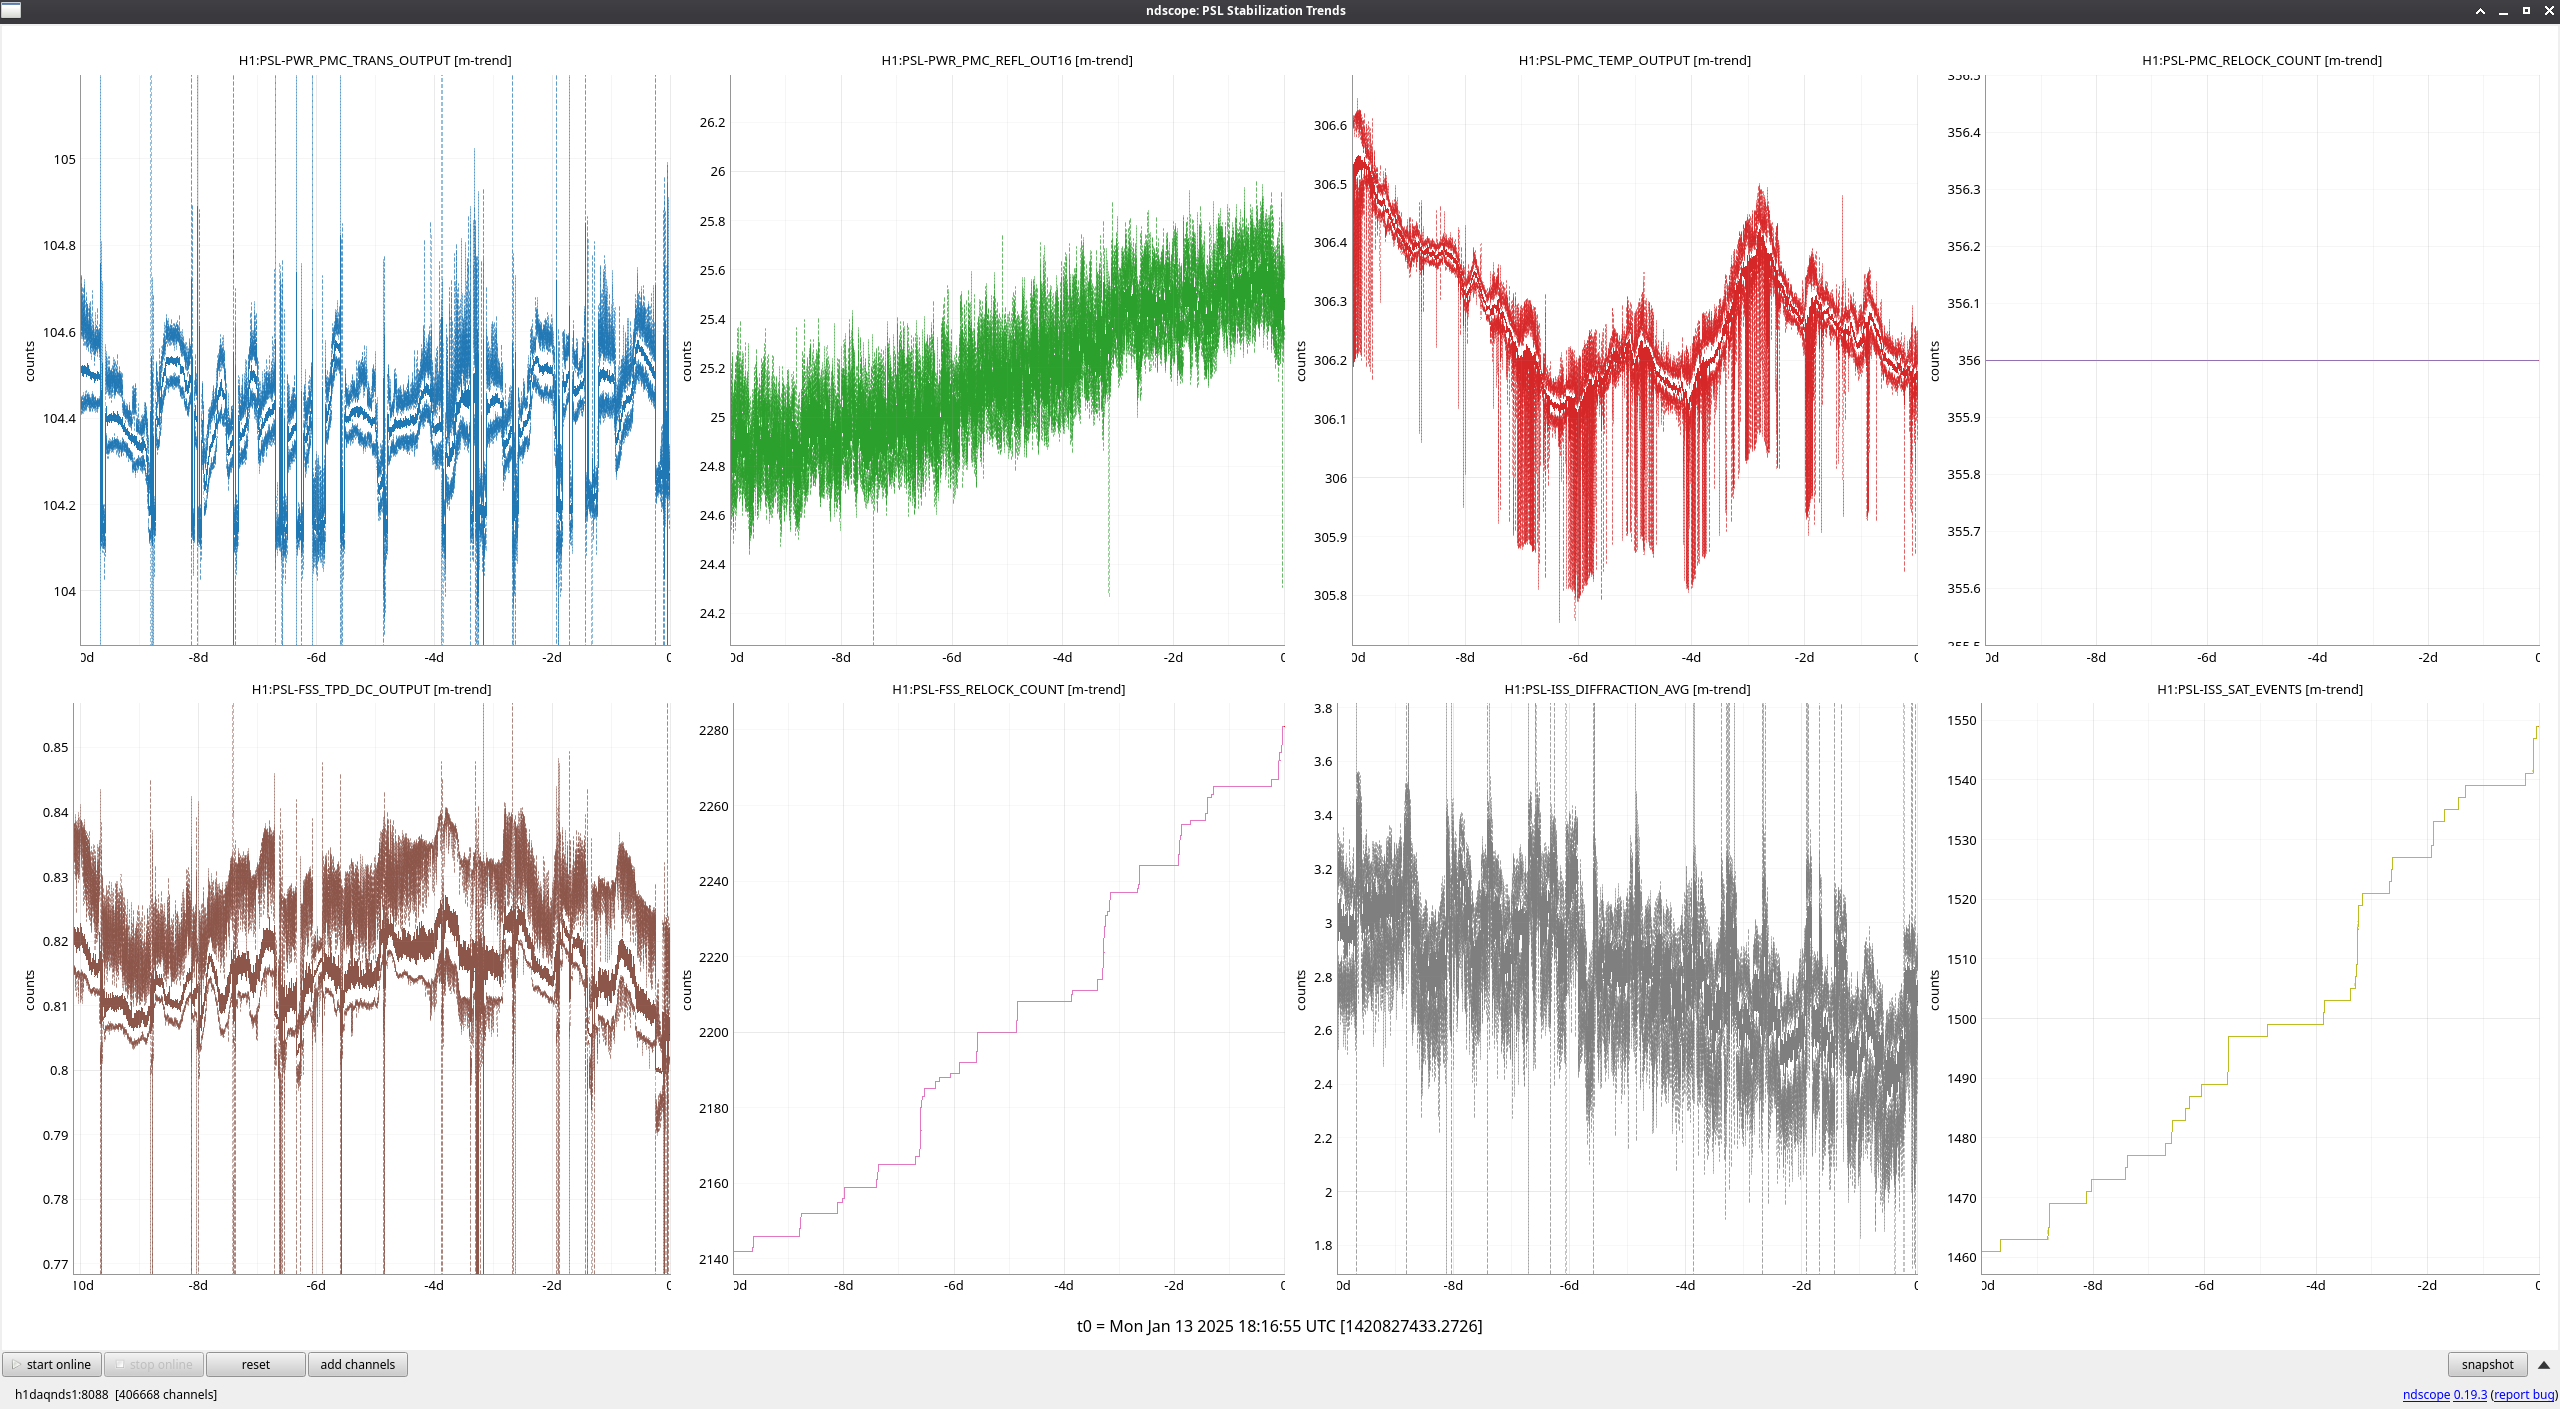
Task: Select the H1:PSL-PWR_PMC_REFL_OUT16 plot title
Action: pos(1007,60)
